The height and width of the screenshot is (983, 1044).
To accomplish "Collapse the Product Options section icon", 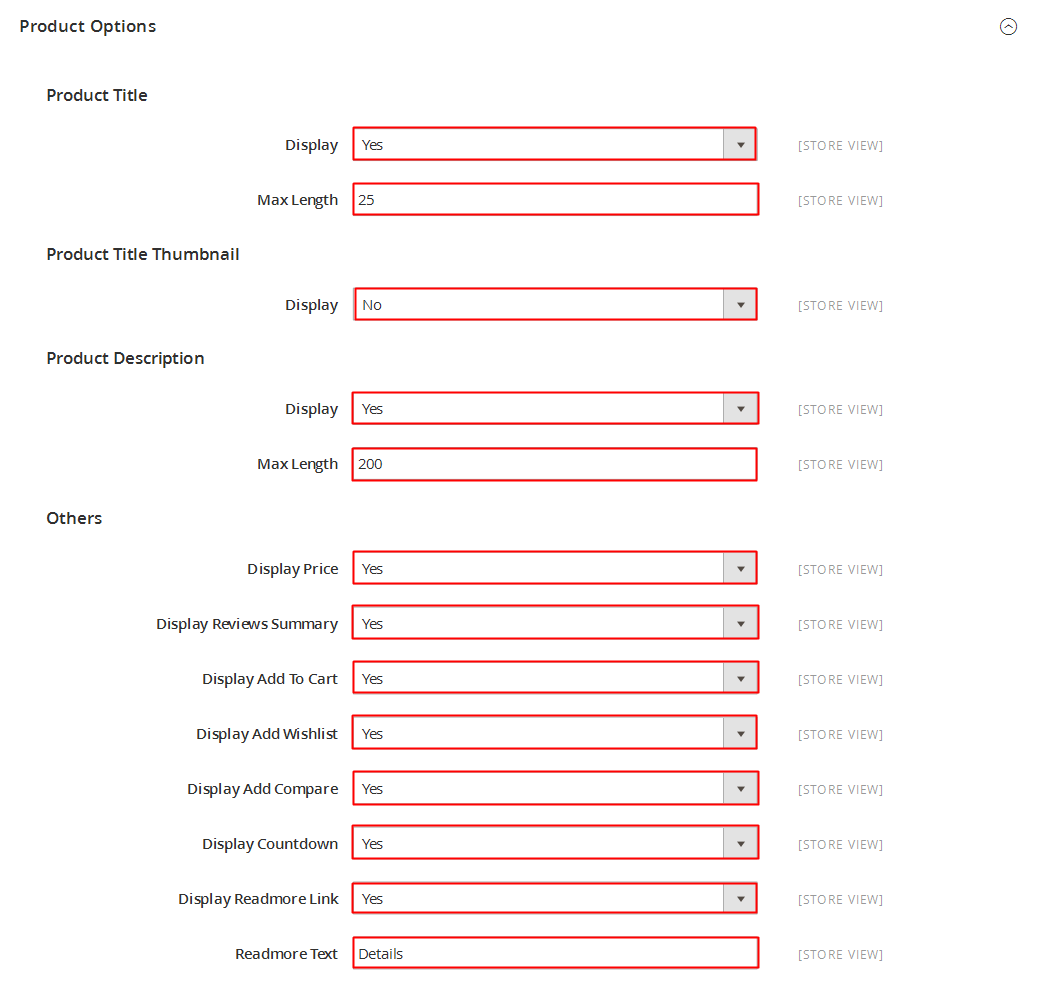I will 1008,27.
